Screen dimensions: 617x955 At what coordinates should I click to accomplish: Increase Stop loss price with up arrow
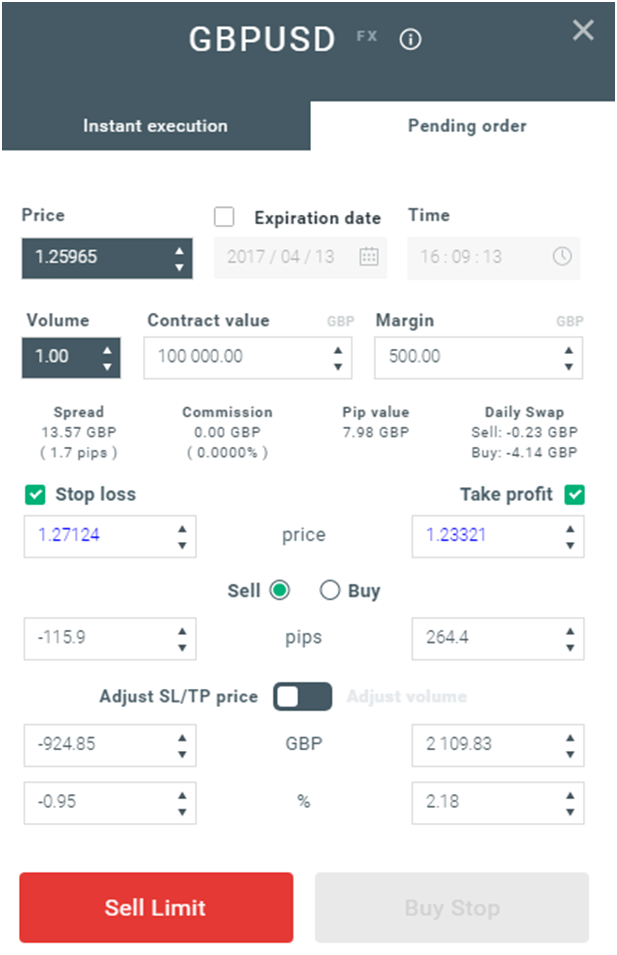tap(182, 528)
